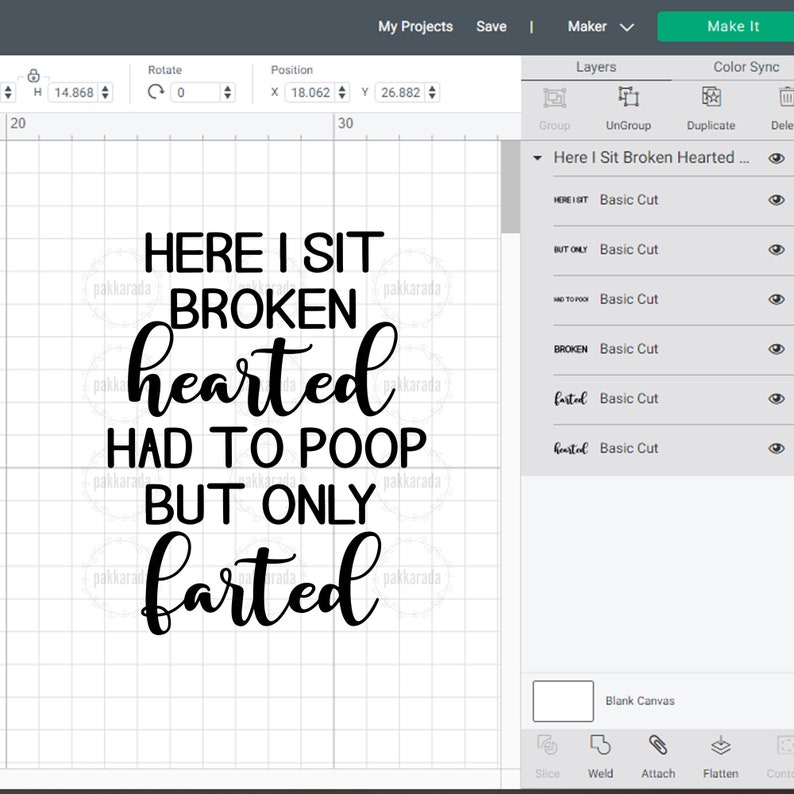The image size is (794, 794).
Task: Click the Flatten tool icon
Action: 721,745
